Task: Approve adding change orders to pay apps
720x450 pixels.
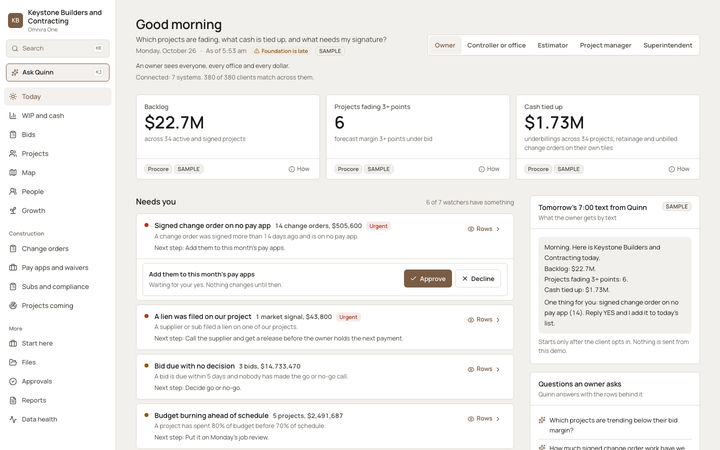Action: (428, 279)
